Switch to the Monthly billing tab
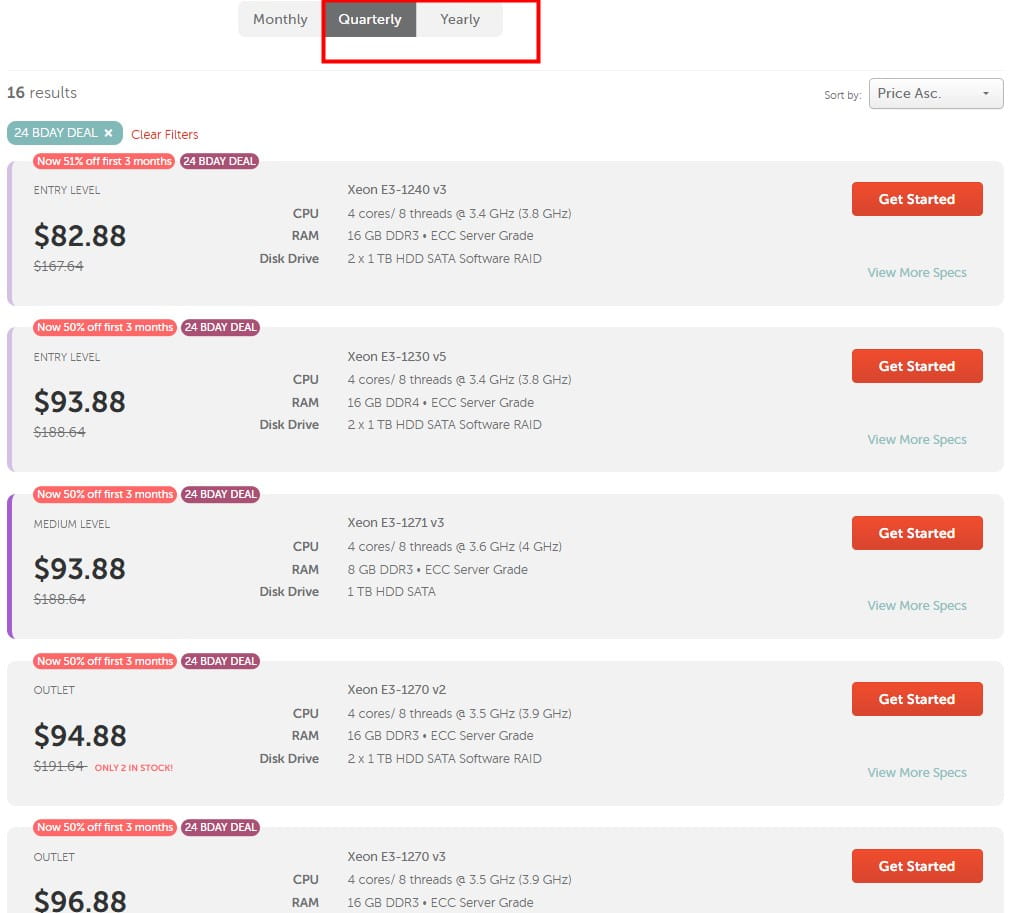This screenshot has height=913, width=1014. (279, 19)
